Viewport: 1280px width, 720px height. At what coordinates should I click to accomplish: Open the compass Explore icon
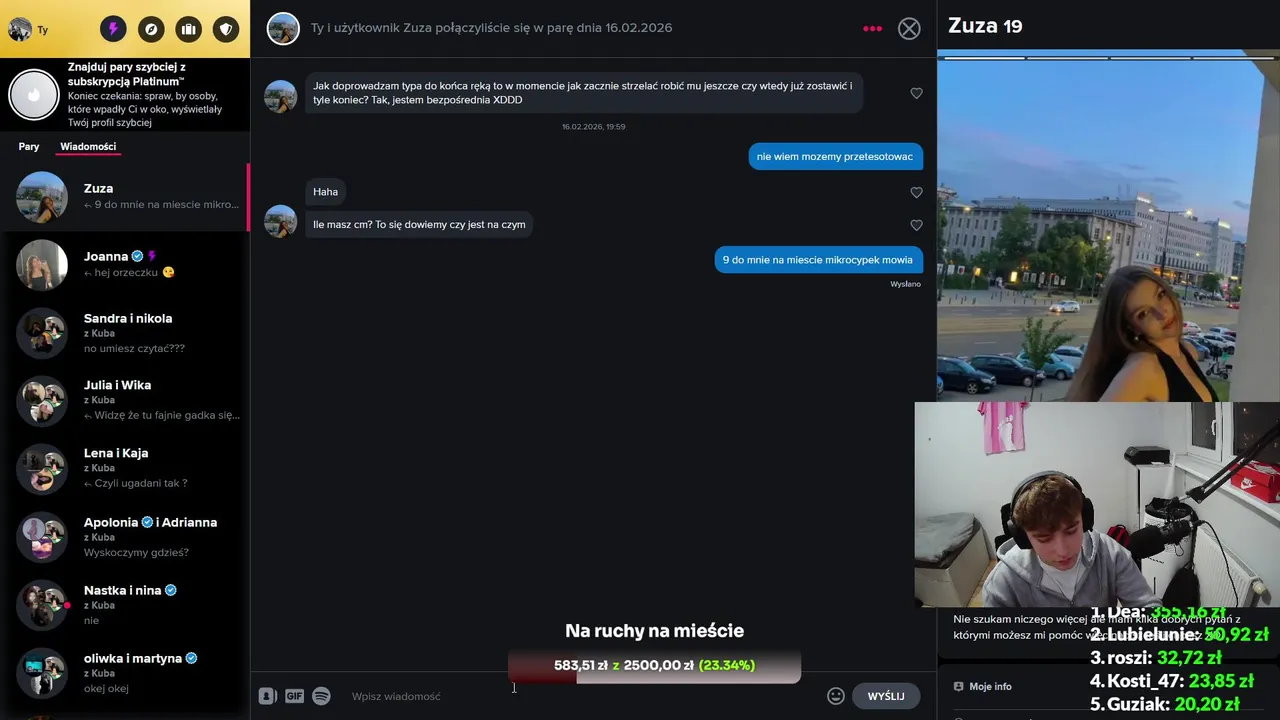click(151, 29)
